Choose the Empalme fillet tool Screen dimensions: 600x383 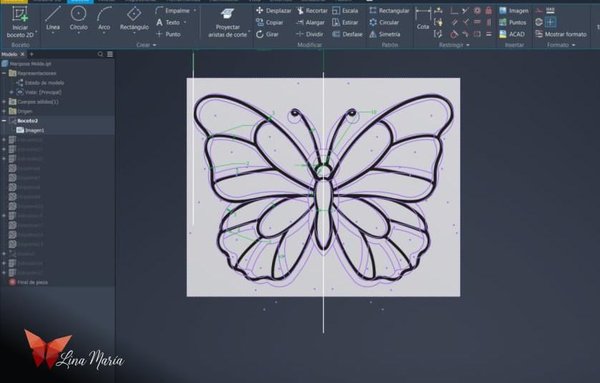(173, 11)
